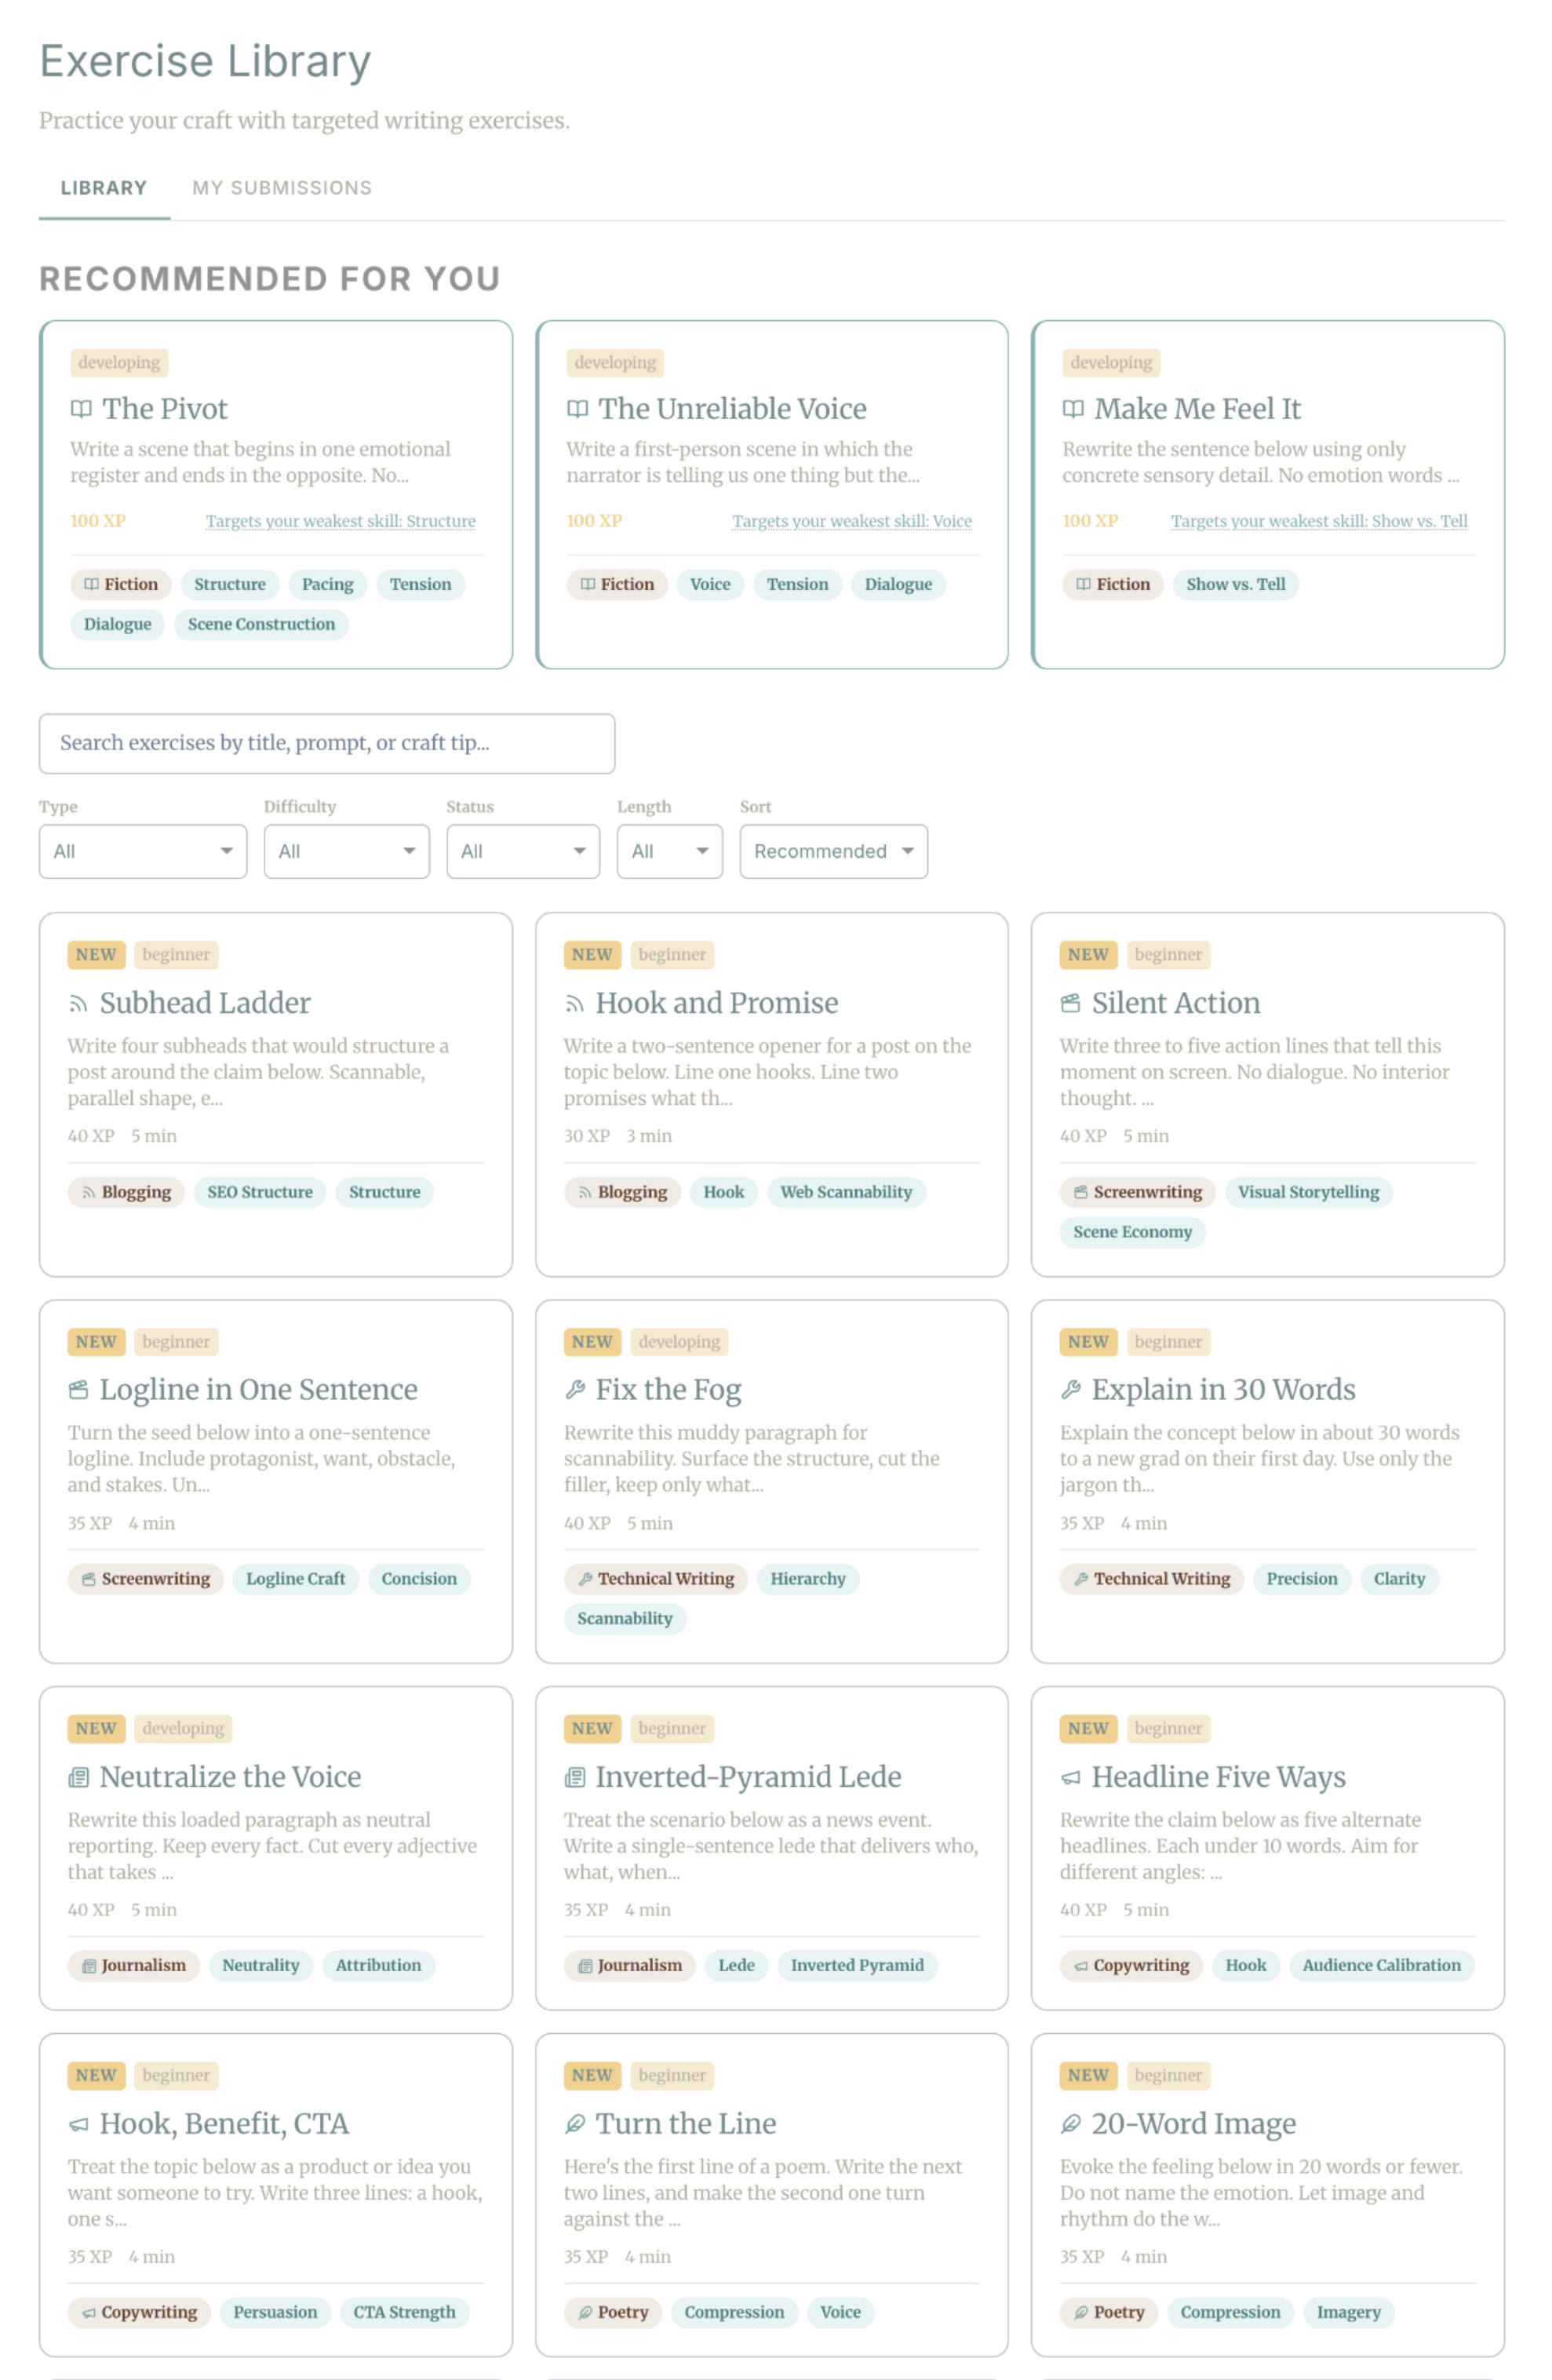Click the megaphone icon beside Hook, Benefit, CTA
The width and height of the screenshot is (1552, 2380).
click(78, 2124)
